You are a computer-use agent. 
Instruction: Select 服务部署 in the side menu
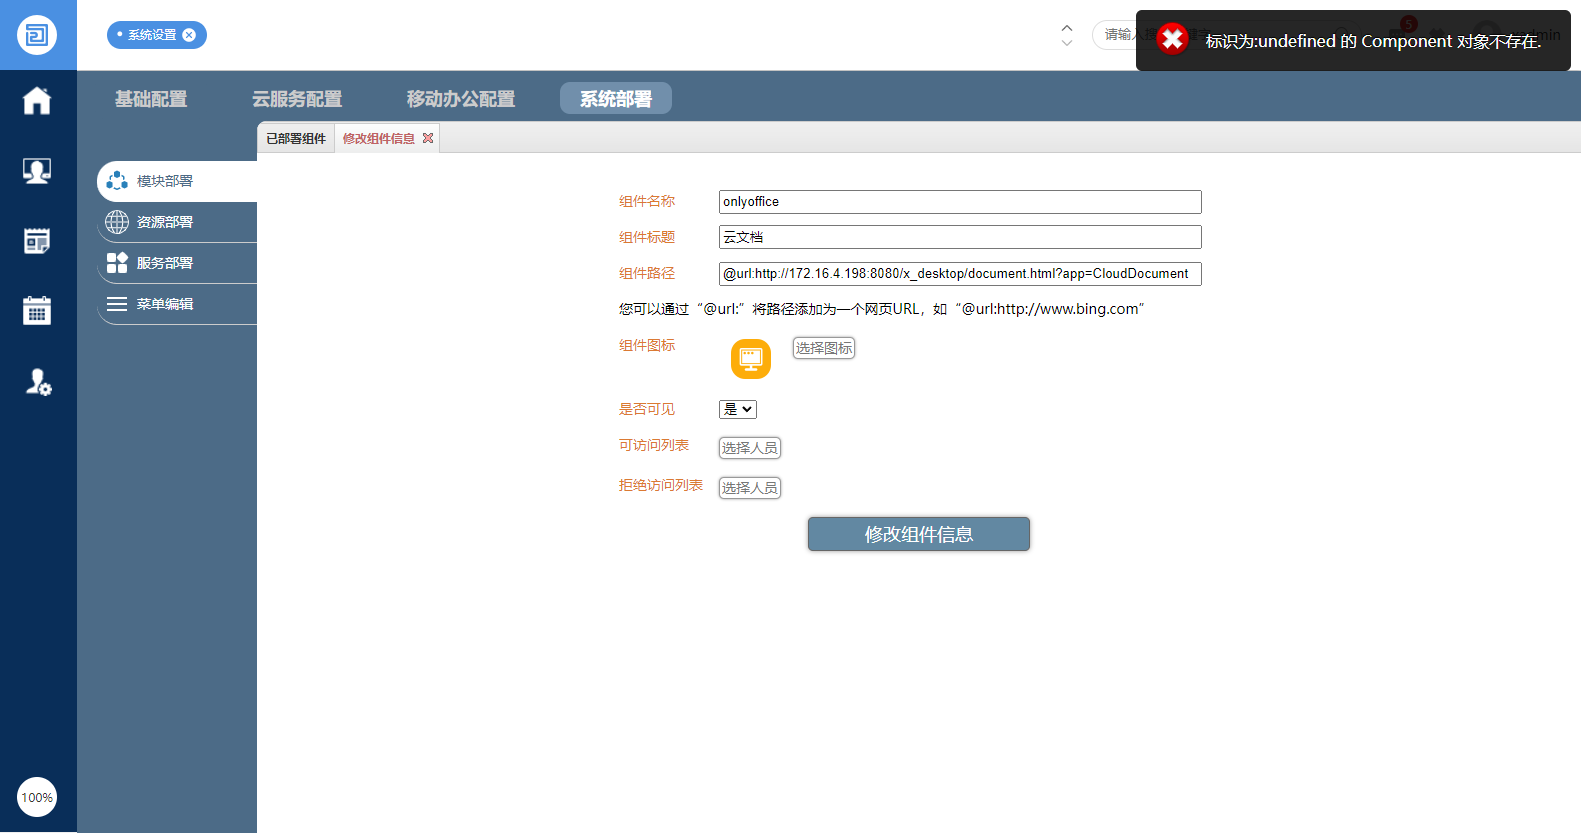165,263
